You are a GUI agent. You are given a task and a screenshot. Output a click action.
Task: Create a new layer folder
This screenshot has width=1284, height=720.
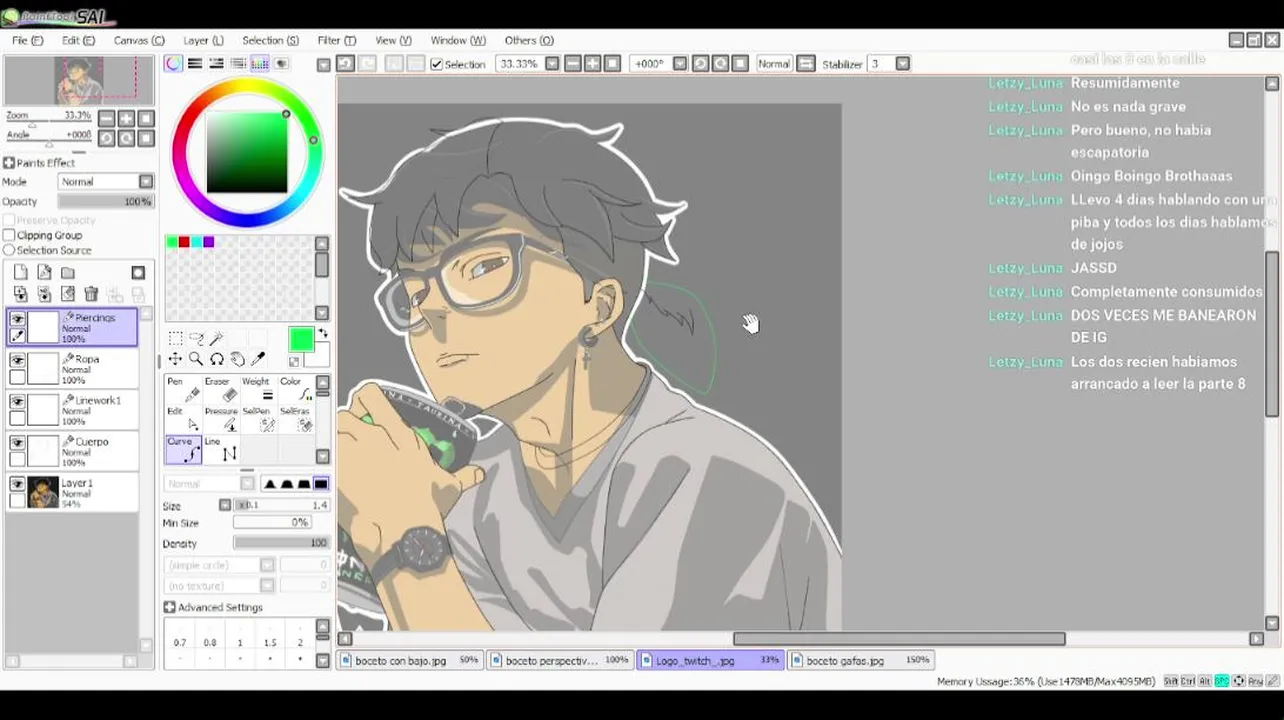(x=68, y=272)
